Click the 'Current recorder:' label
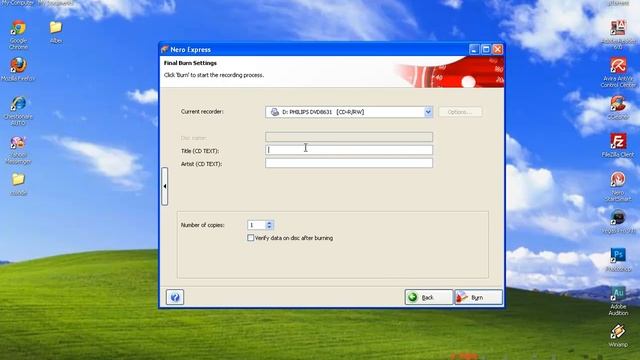The image size is (640, 360). (202, 111)
